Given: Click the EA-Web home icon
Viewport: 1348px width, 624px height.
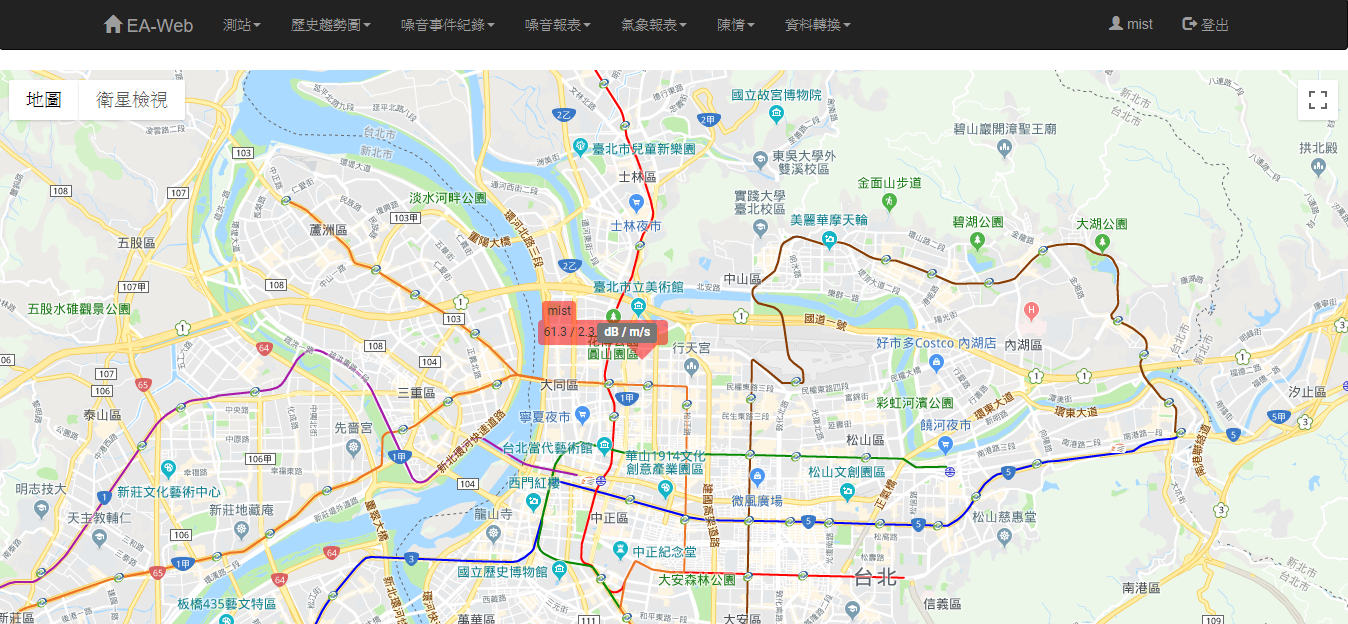Looking at the screenshot, I should pos(113,24).
